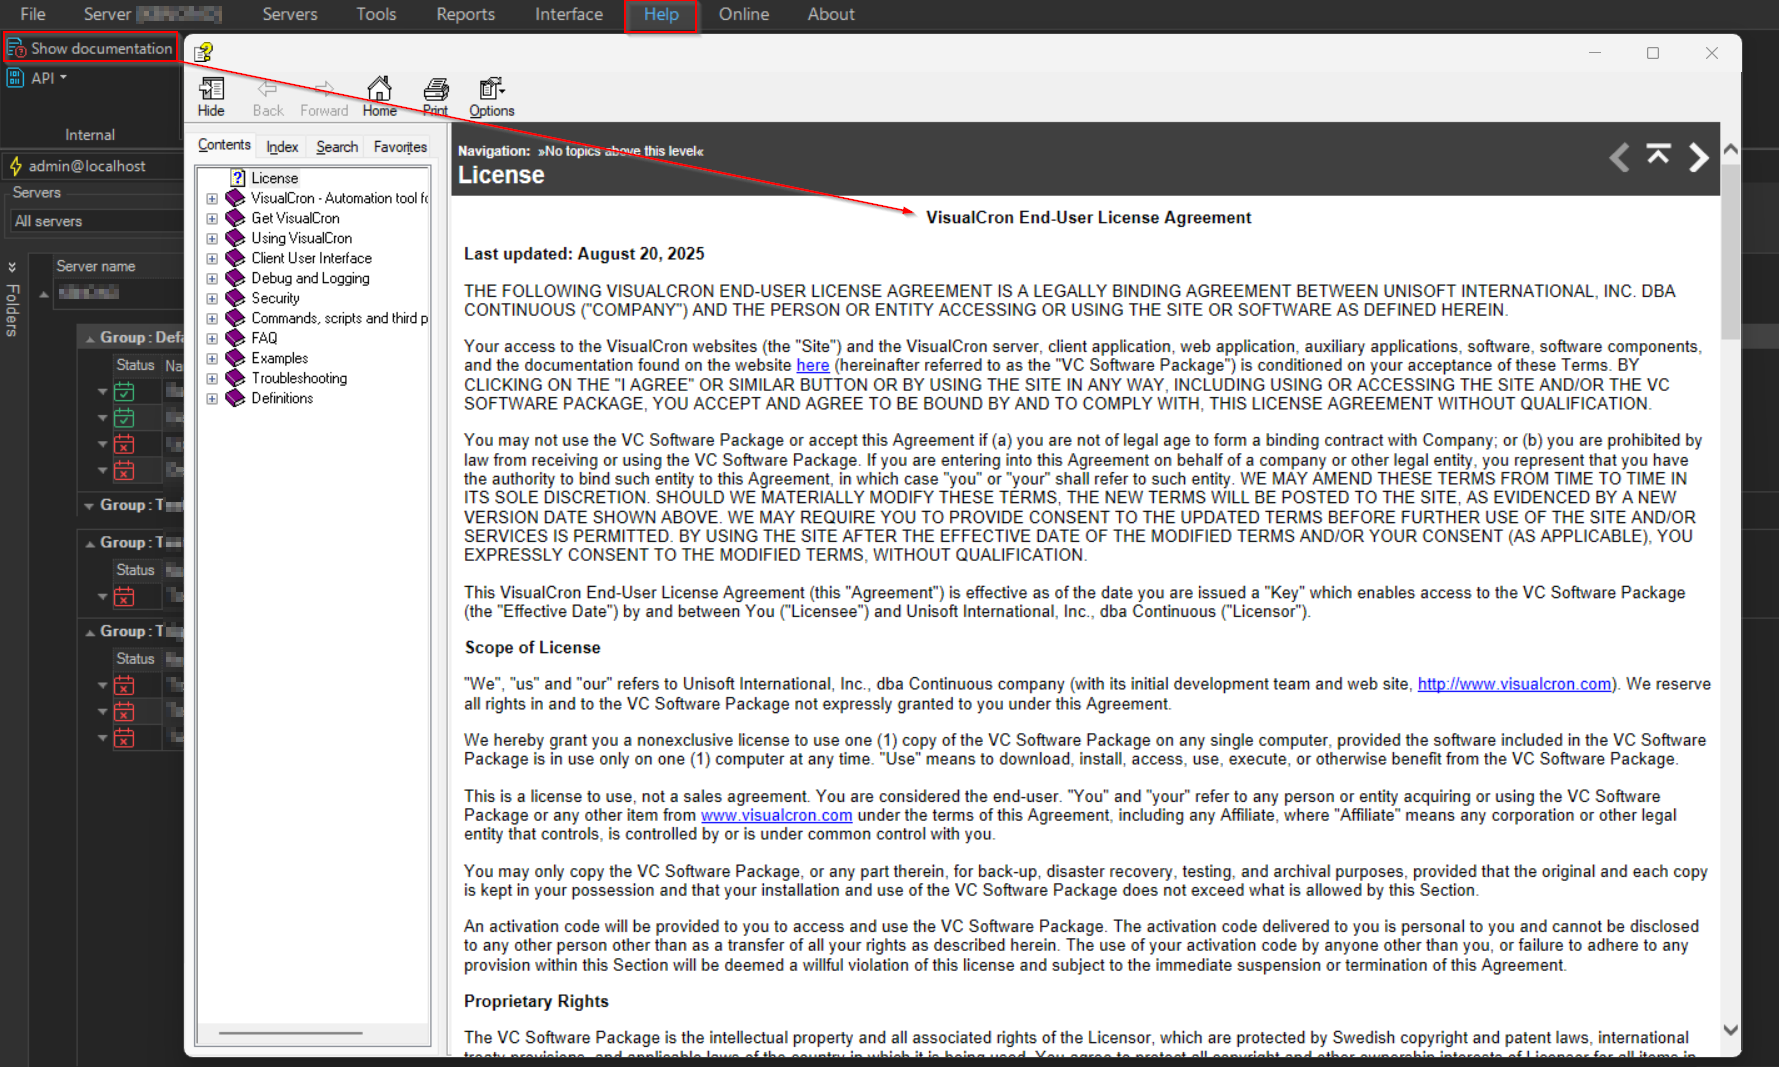Click the 'here' documentation link
This screenshot has height=1067, width=1779.
pos(812,366)
